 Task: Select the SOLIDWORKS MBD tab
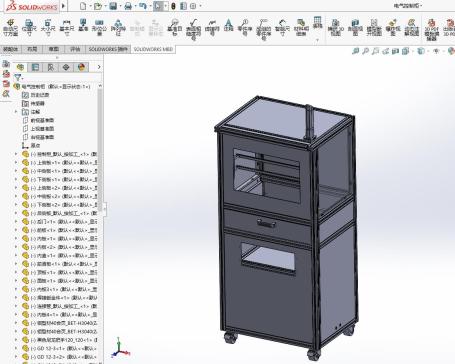point(153,49)
